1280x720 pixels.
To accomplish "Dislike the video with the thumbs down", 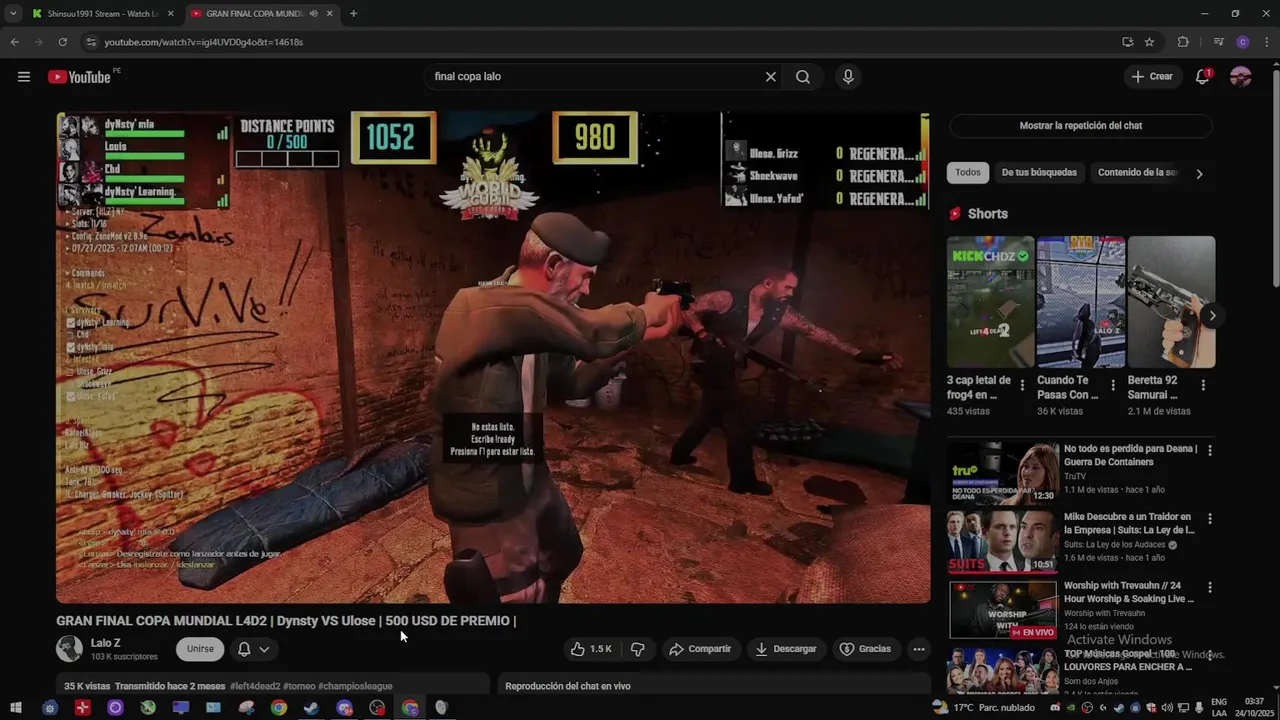I will (637, 649).
